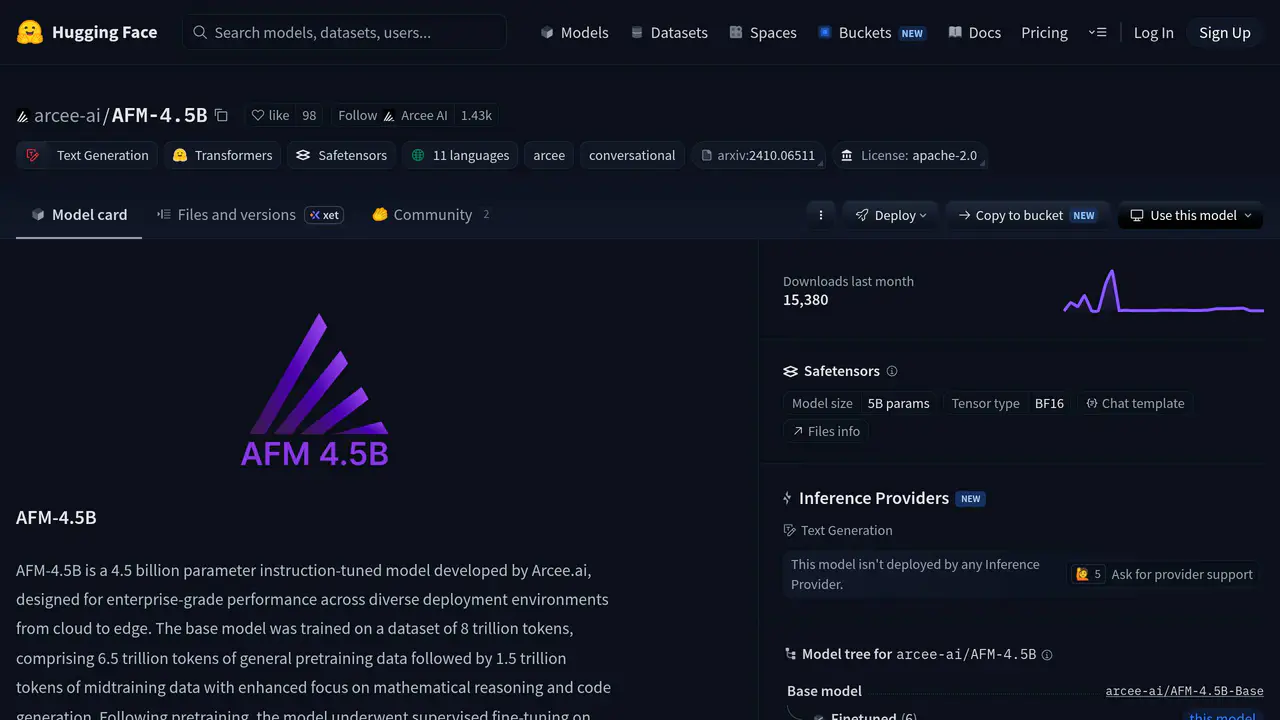Expand the Deploy dropdown
Screen dimensions: 1280x720
tap(890, 215)
